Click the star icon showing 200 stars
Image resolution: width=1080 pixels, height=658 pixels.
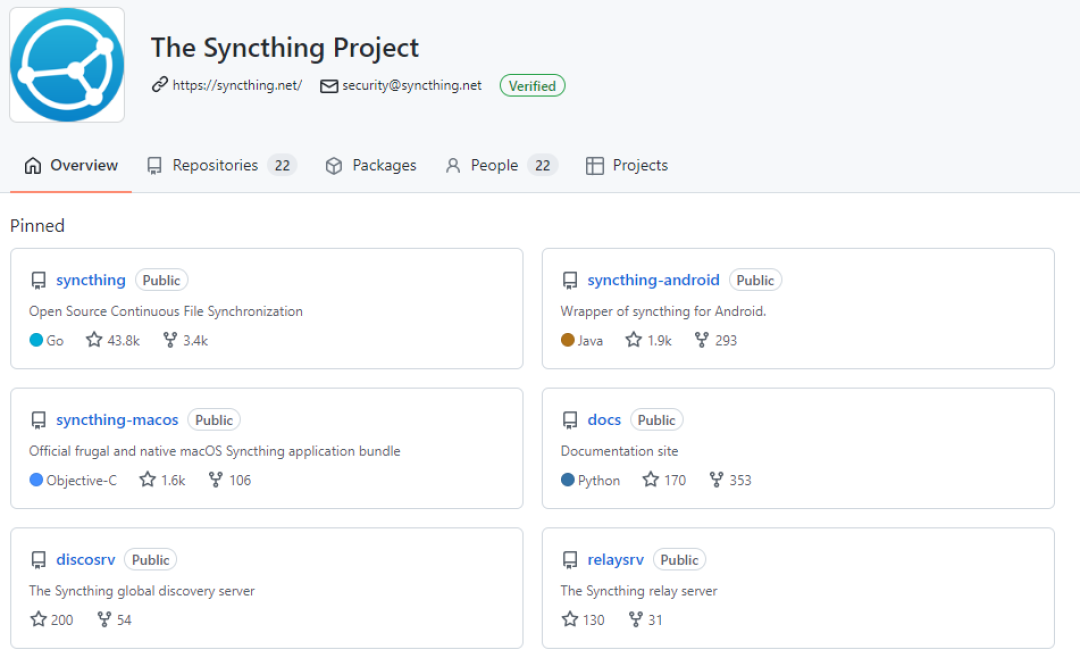click(x=39, y=619)
